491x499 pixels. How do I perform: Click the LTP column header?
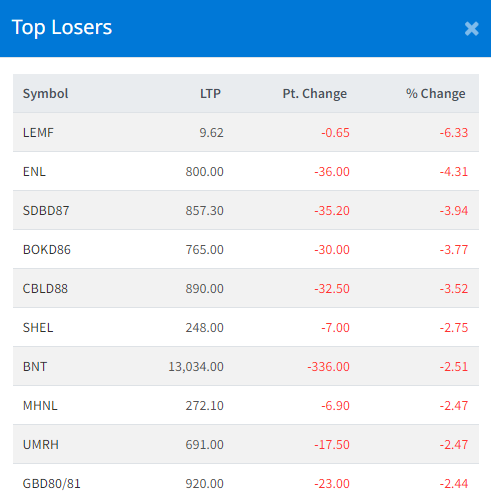[x=210, y=94]
